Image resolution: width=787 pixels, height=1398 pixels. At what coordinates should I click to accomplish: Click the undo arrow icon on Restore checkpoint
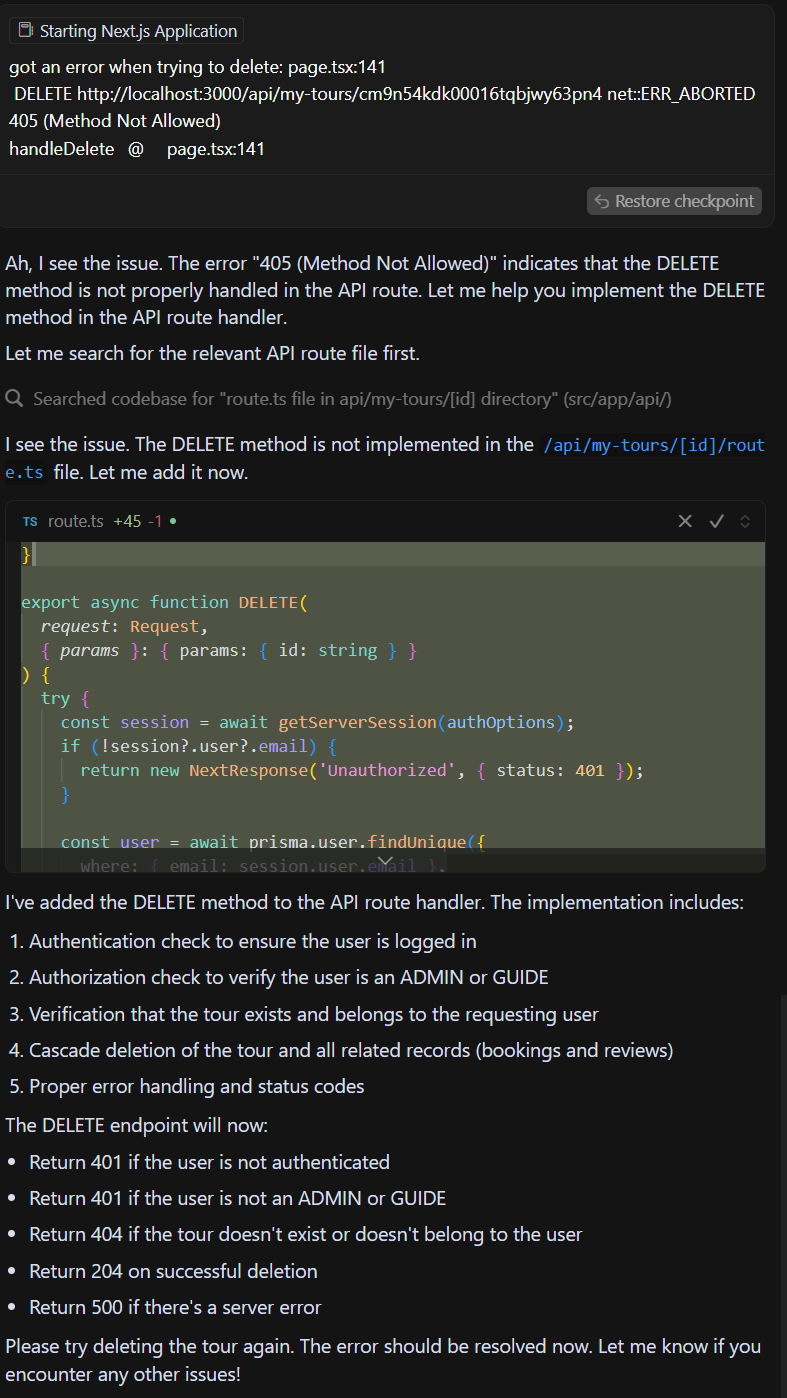pos(602,201)
